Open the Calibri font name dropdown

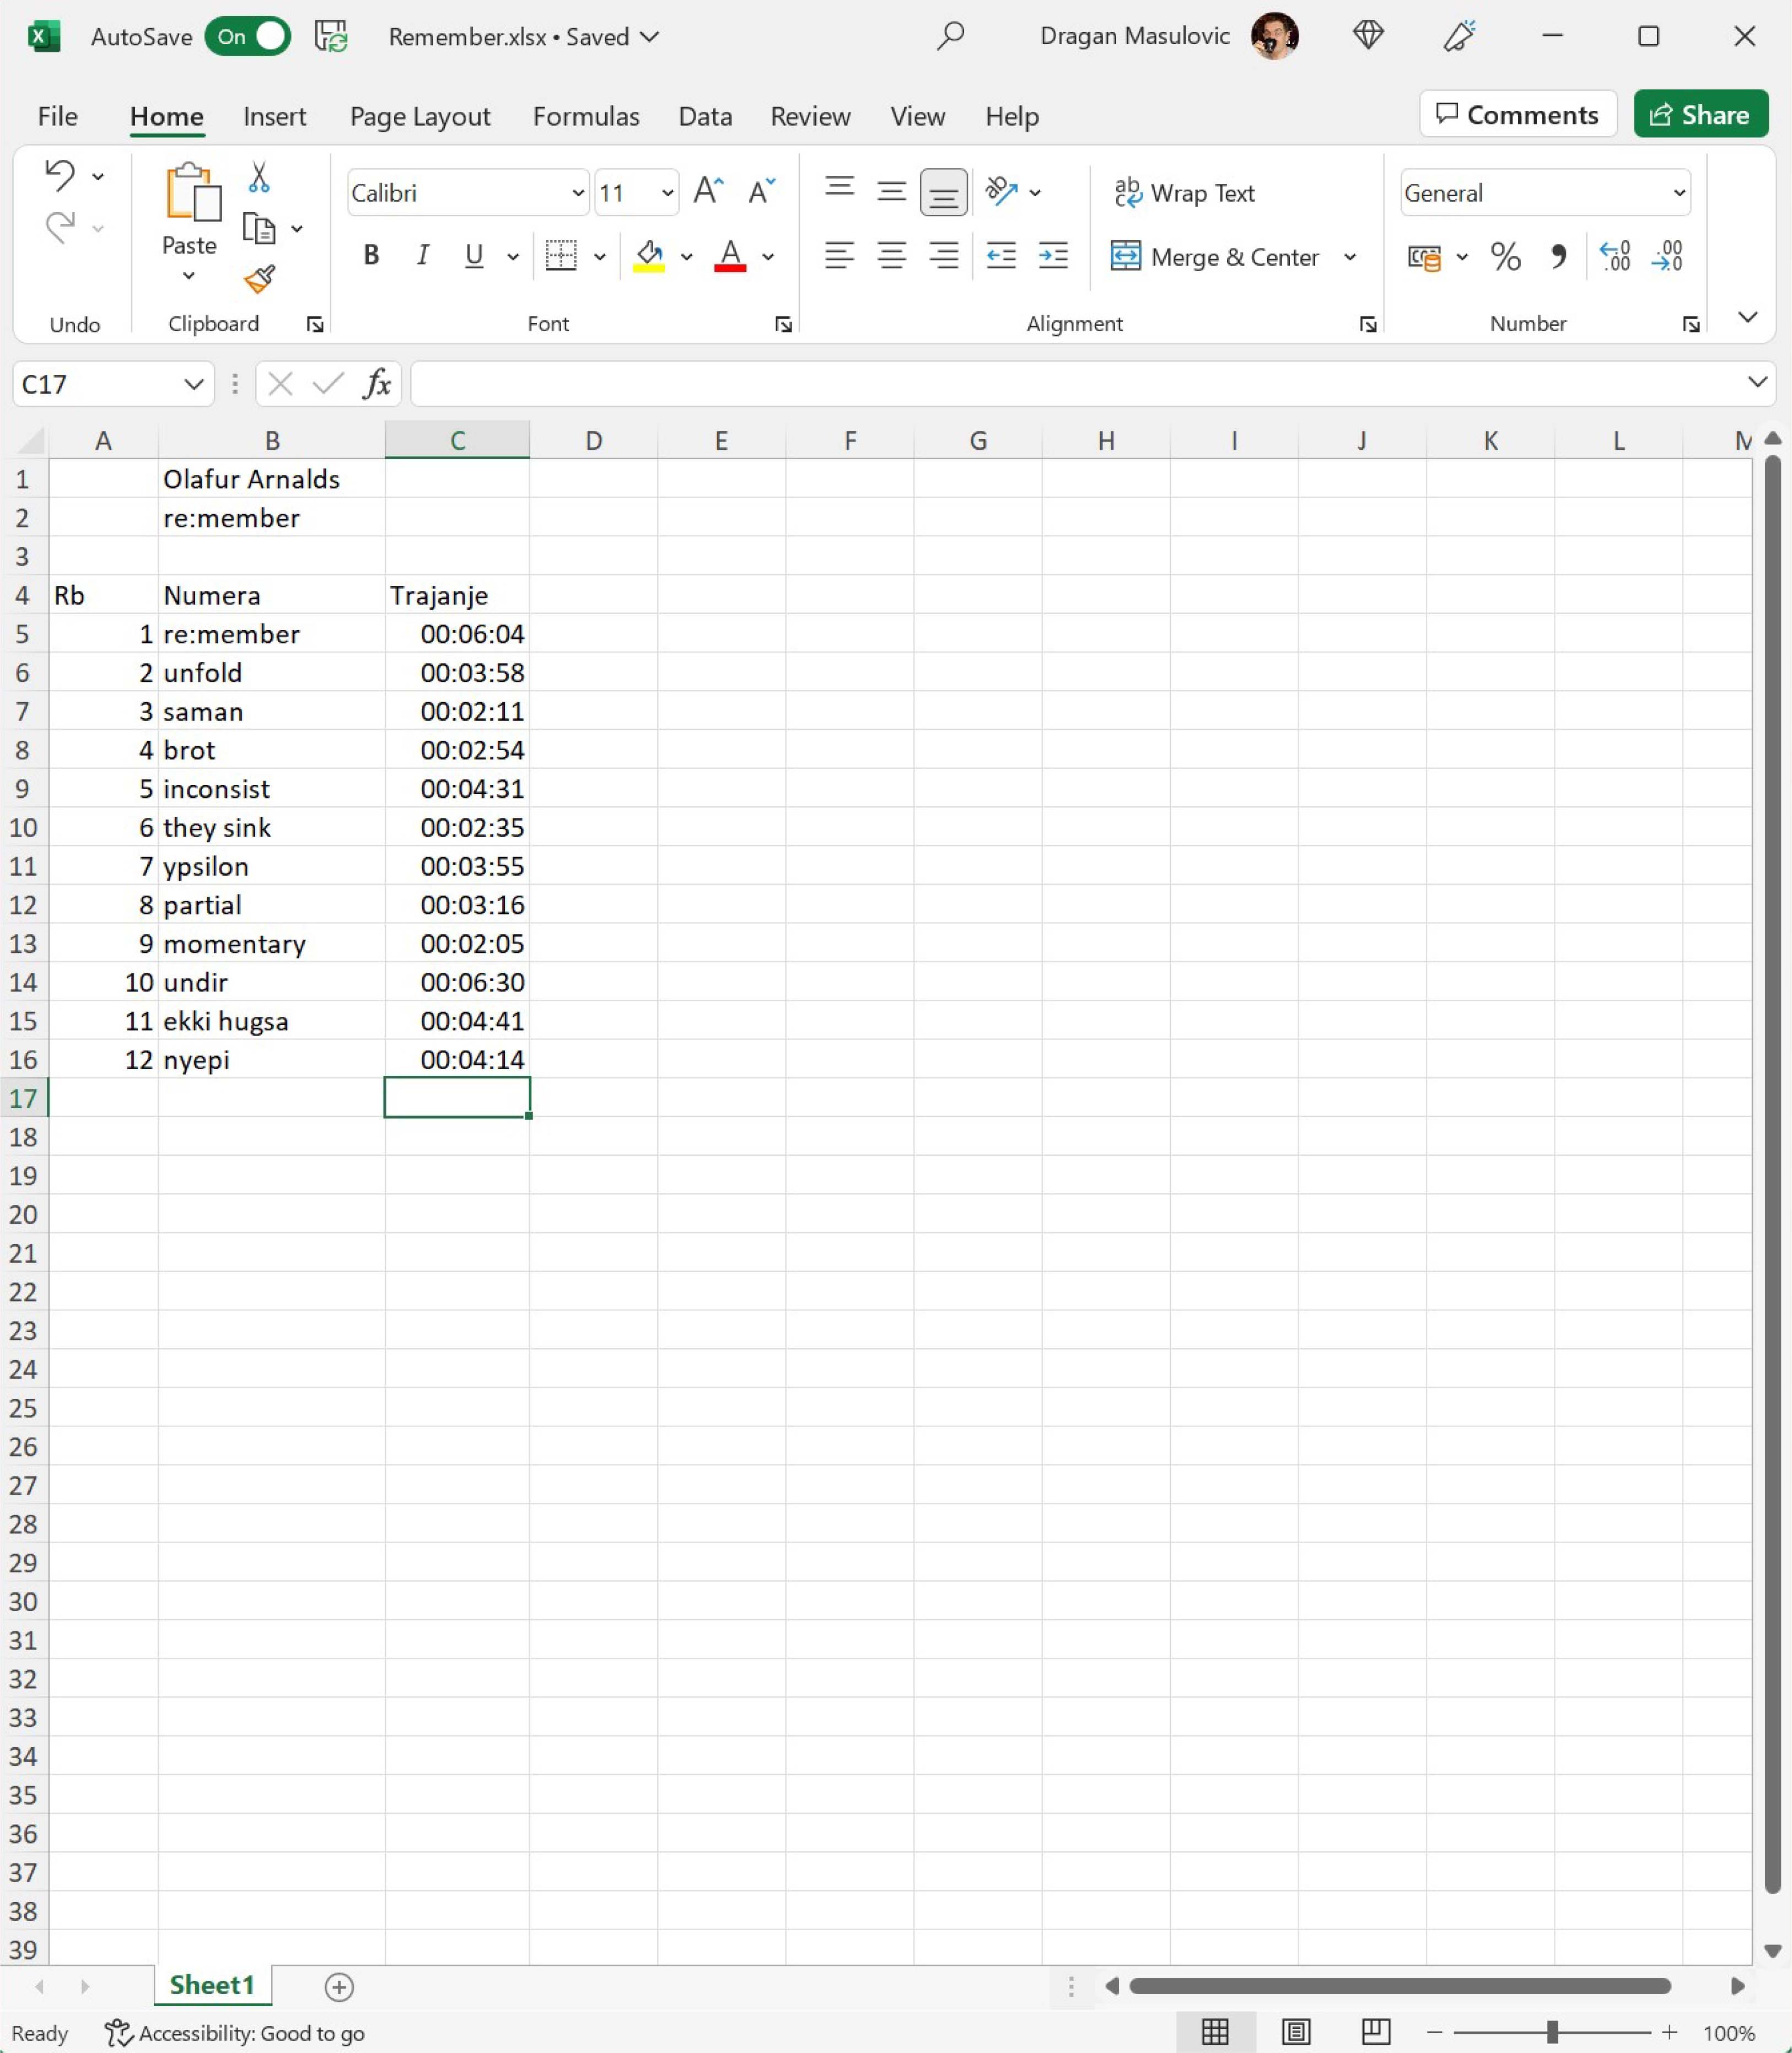pyautogui.click(x=578, y=193)
